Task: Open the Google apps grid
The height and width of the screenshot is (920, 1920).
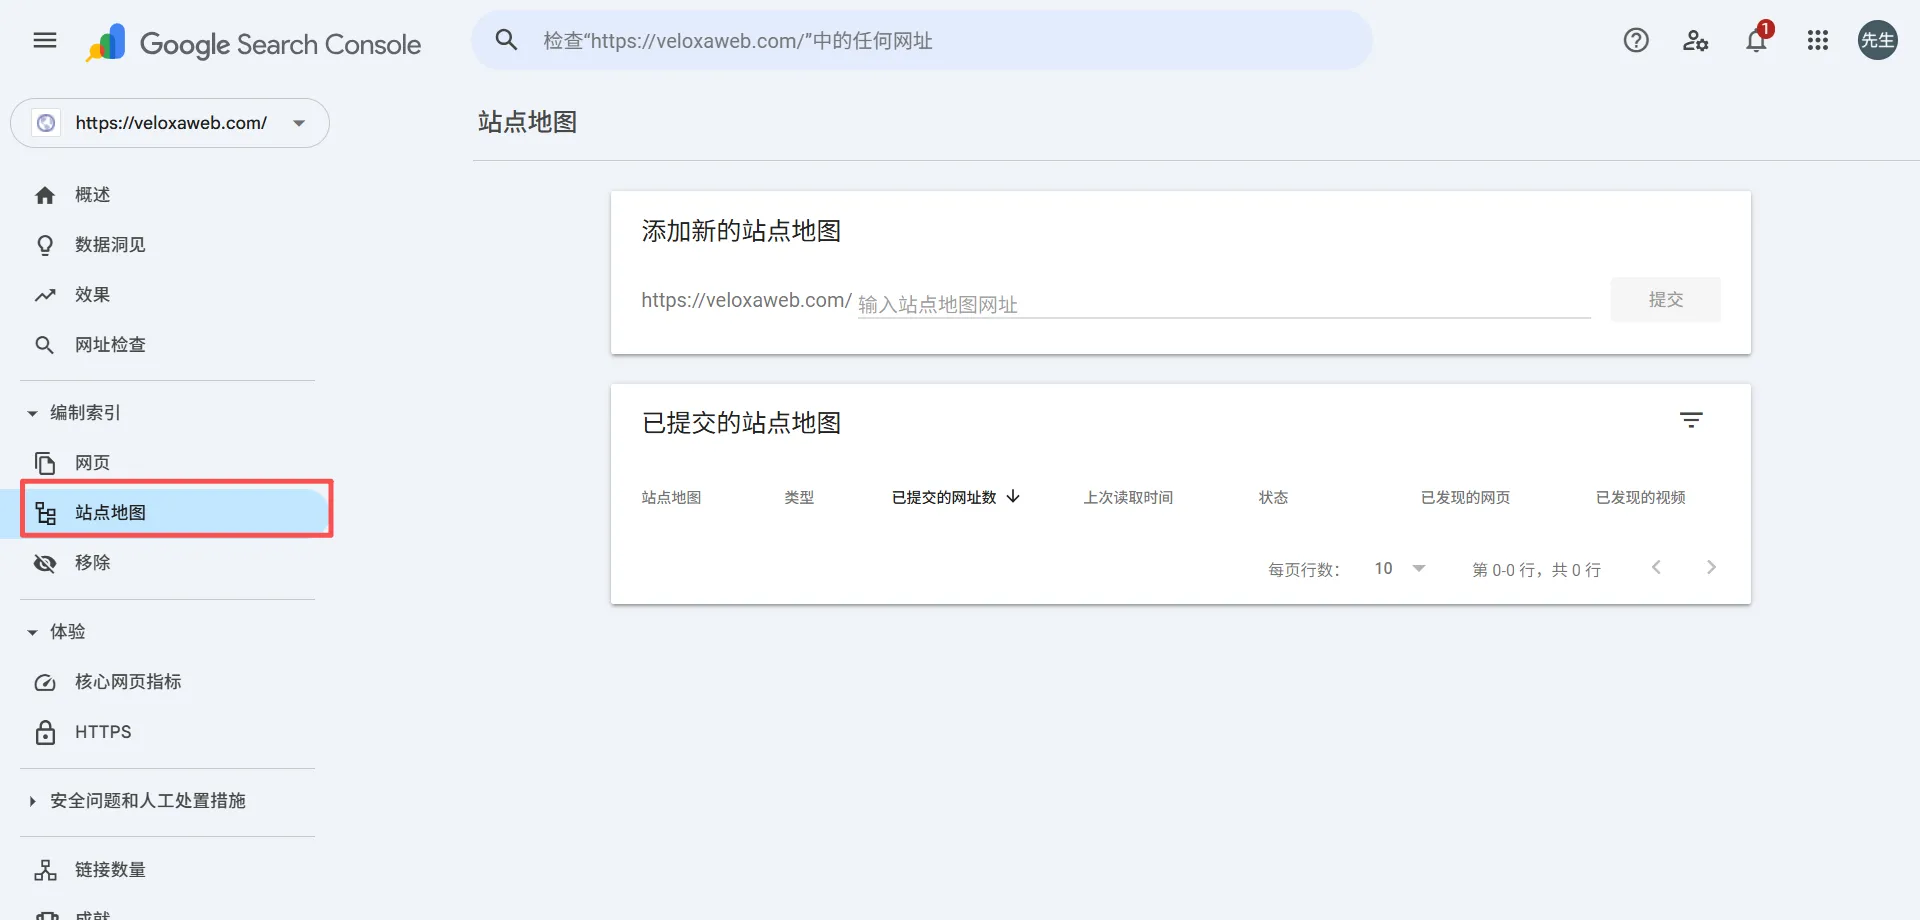Action: click(1817, 40)
